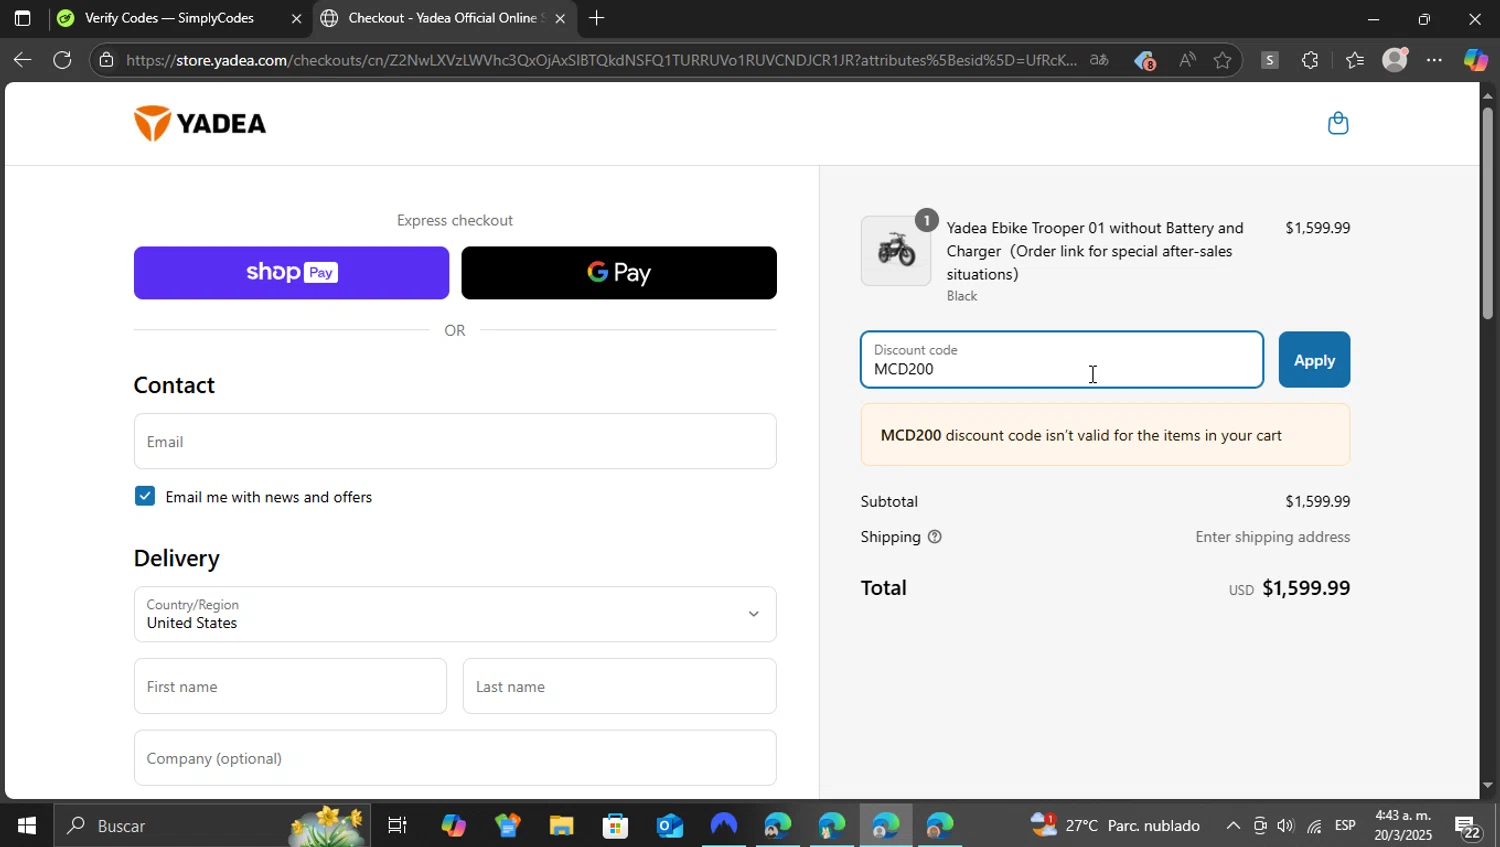View site information lock icon
The width and height of the screenshot is (1500, 847).
click(107, 60)
